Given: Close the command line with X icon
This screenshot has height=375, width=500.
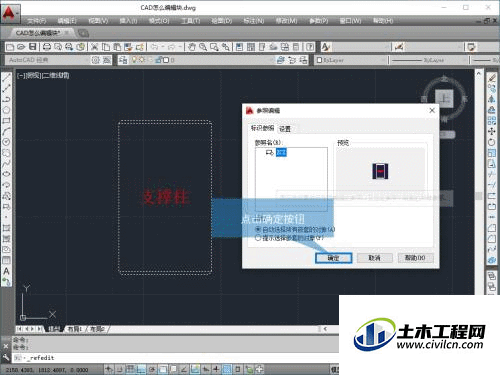Looking at the screenshot, I should coord(6,347).
